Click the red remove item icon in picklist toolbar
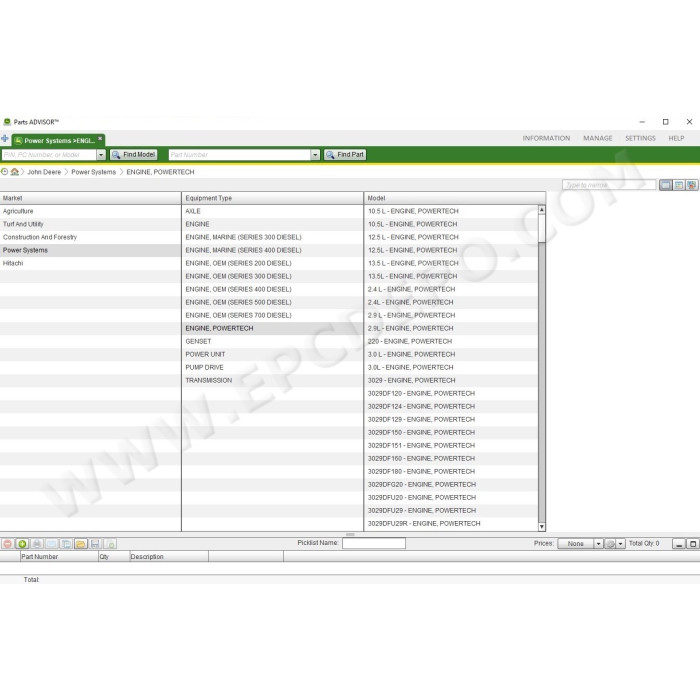The height and width of the screenshot is (700, 700). tap(8, 544)
